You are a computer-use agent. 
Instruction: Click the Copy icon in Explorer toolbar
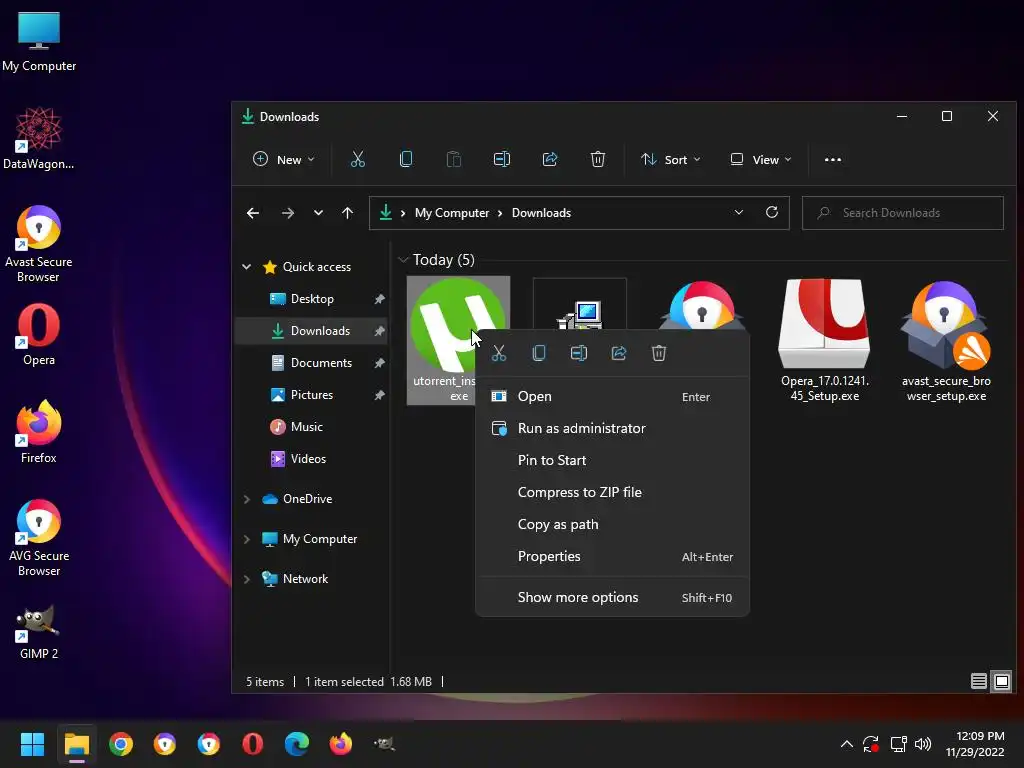point(406,159)
